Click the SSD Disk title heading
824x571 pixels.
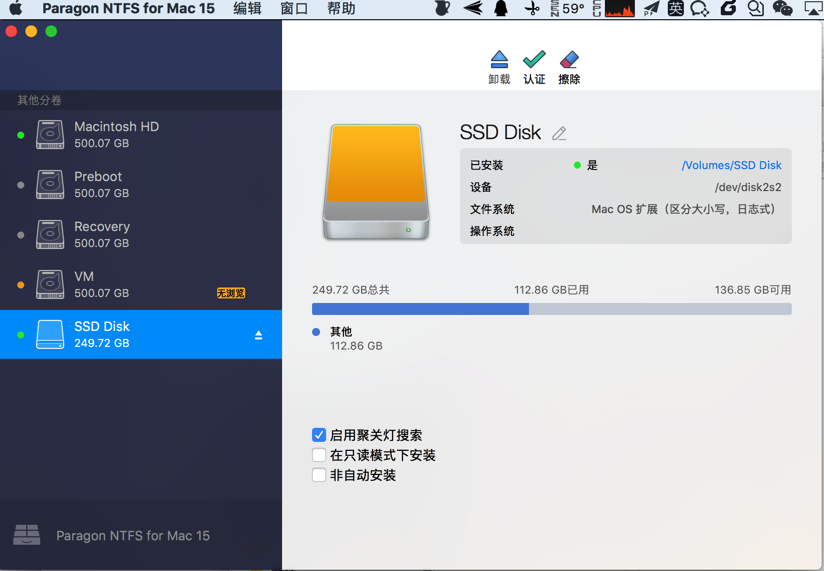(x=500, y=132)
